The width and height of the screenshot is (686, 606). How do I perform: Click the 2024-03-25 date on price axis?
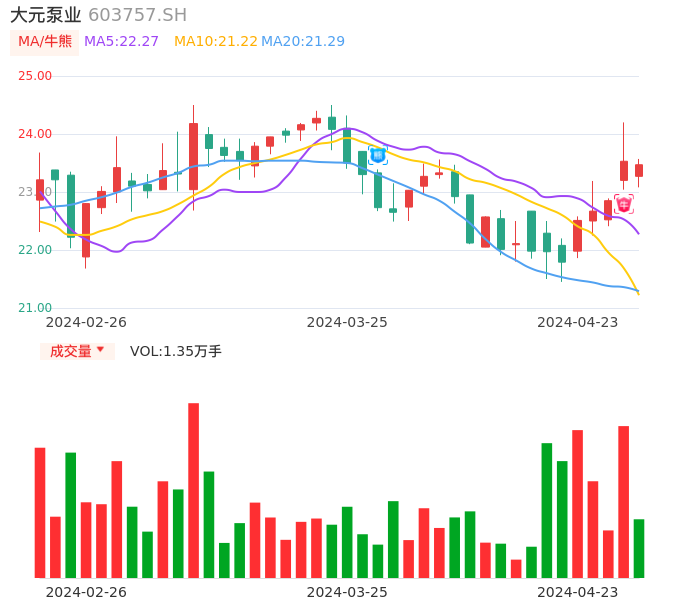[347, 322]
